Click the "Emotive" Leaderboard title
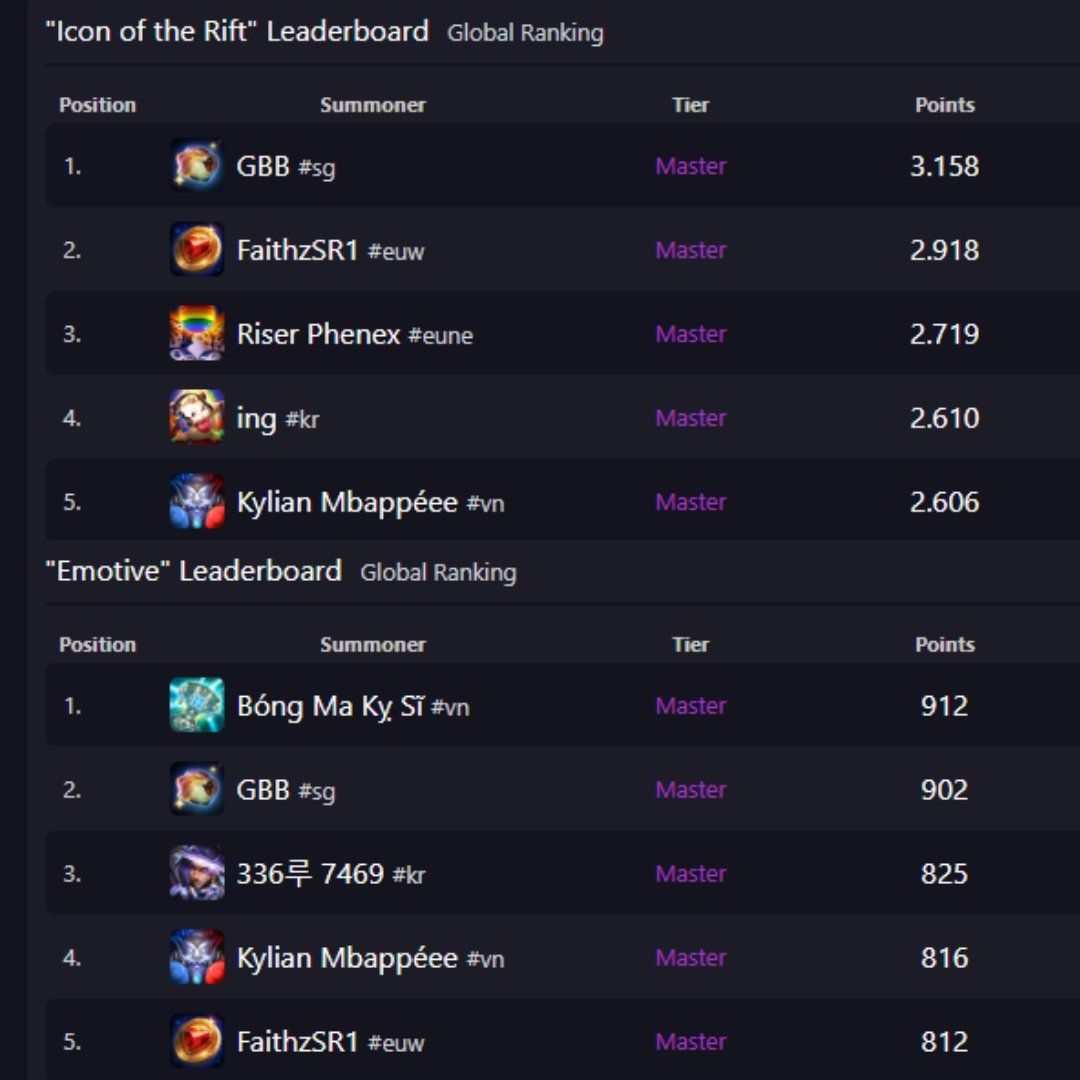The height and width of the screenshot is (1080, 1080). click(x=194, y=571)
